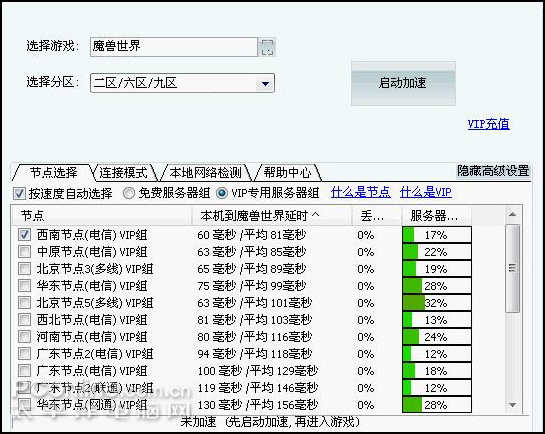Select VIP专用服务器组 radio button
The image size is (545, 434).
222,193
